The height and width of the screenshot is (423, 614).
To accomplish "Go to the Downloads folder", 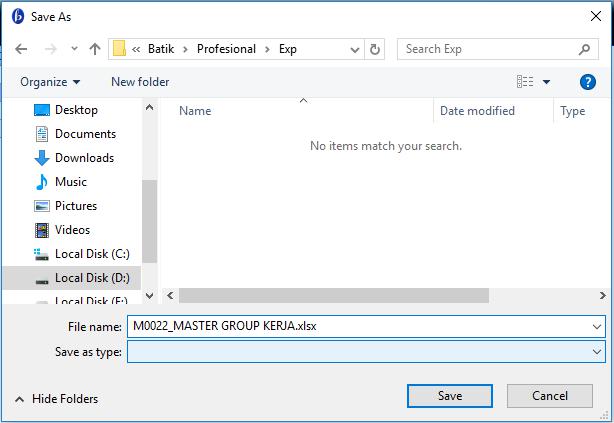I will coord(84,158).
